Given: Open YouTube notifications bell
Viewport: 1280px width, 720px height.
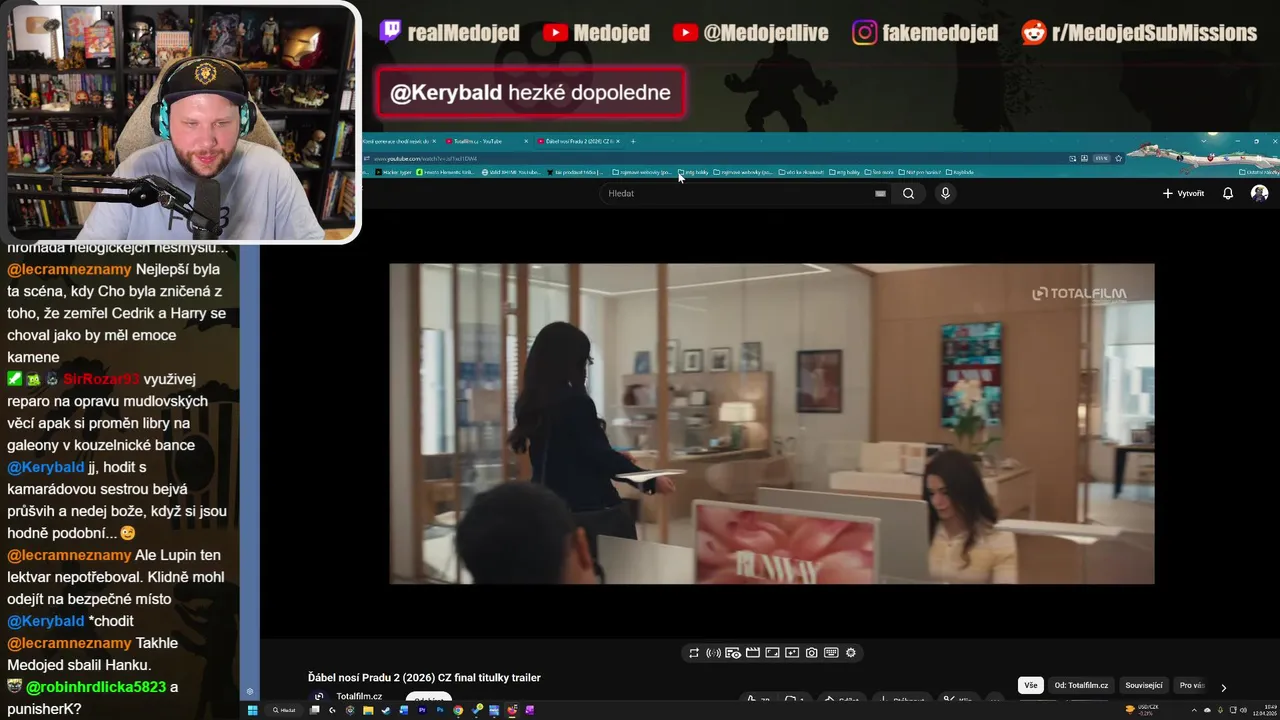Looking at the screenshot, I should [1228, 193].
